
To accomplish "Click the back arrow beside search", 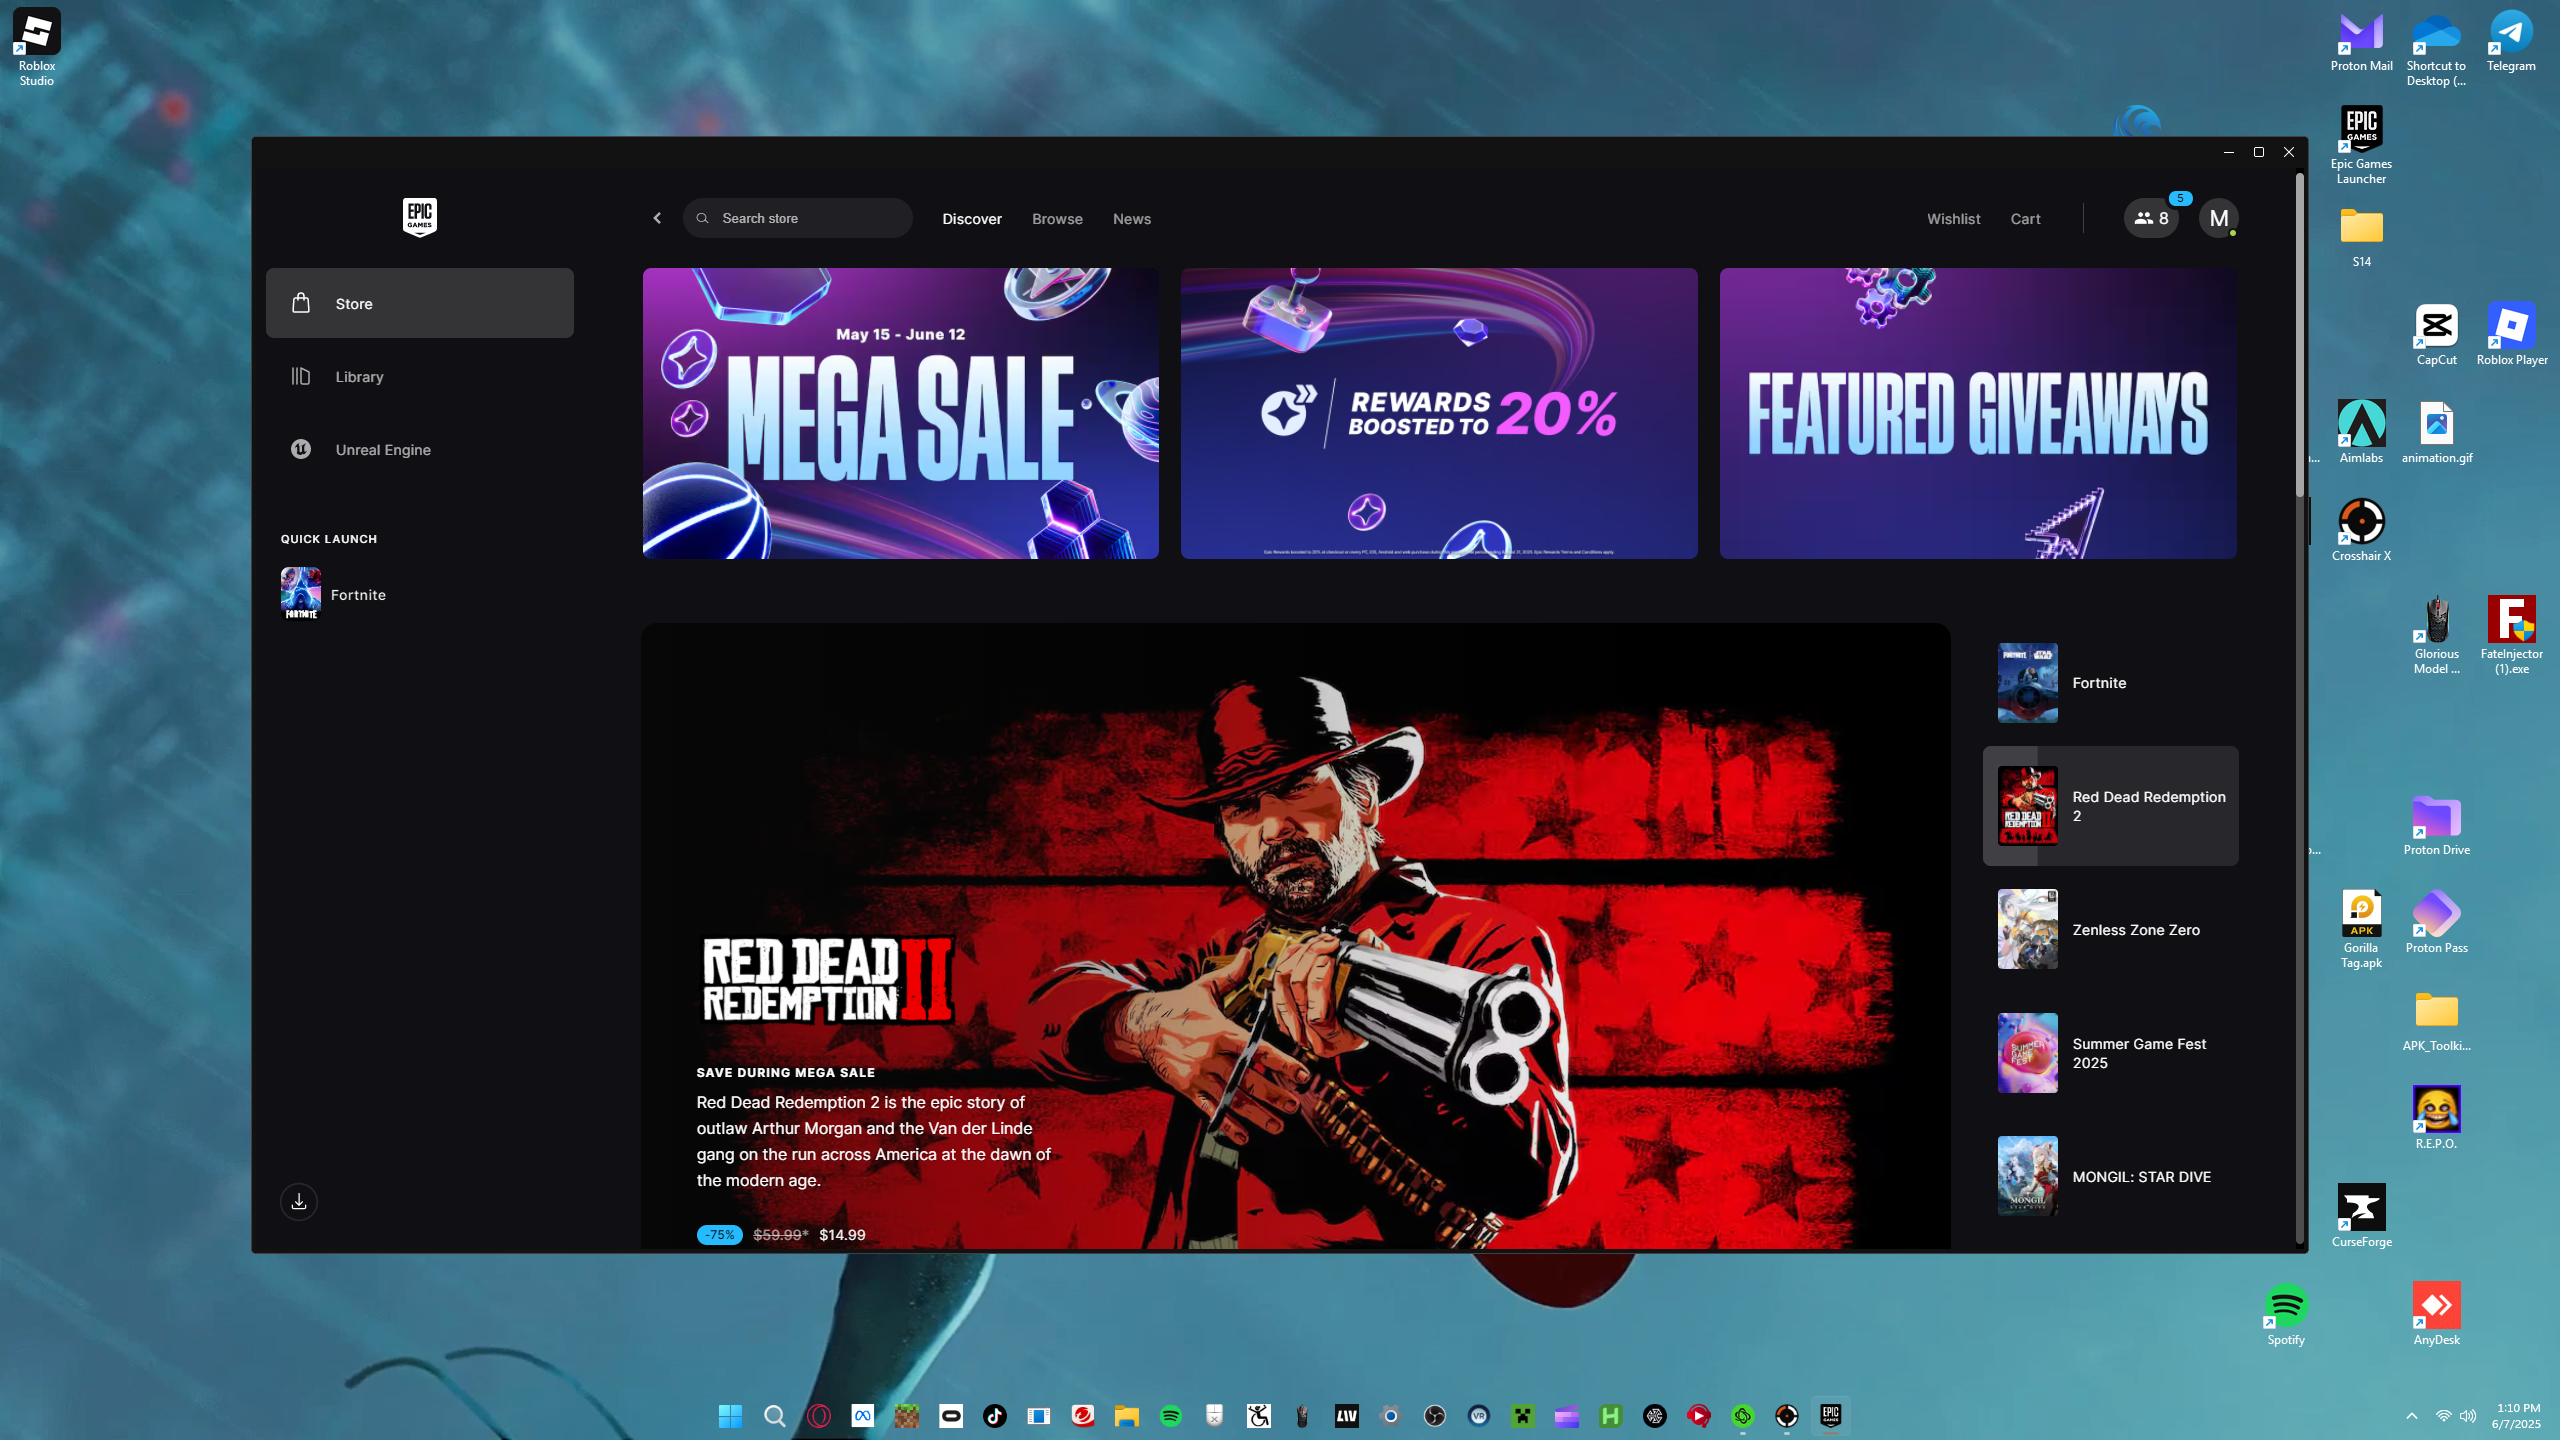I will coord(657,218).
